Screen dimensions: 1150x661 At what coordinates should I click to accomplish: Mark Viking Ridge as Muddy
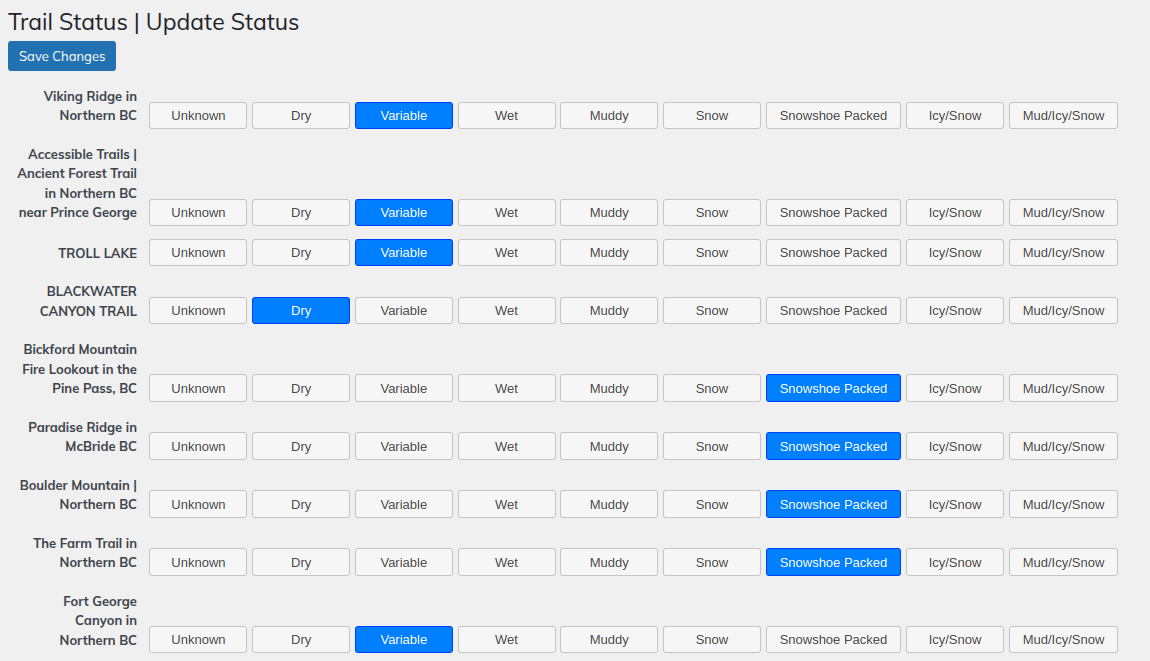pyautogui.click(x=609, y=116)
